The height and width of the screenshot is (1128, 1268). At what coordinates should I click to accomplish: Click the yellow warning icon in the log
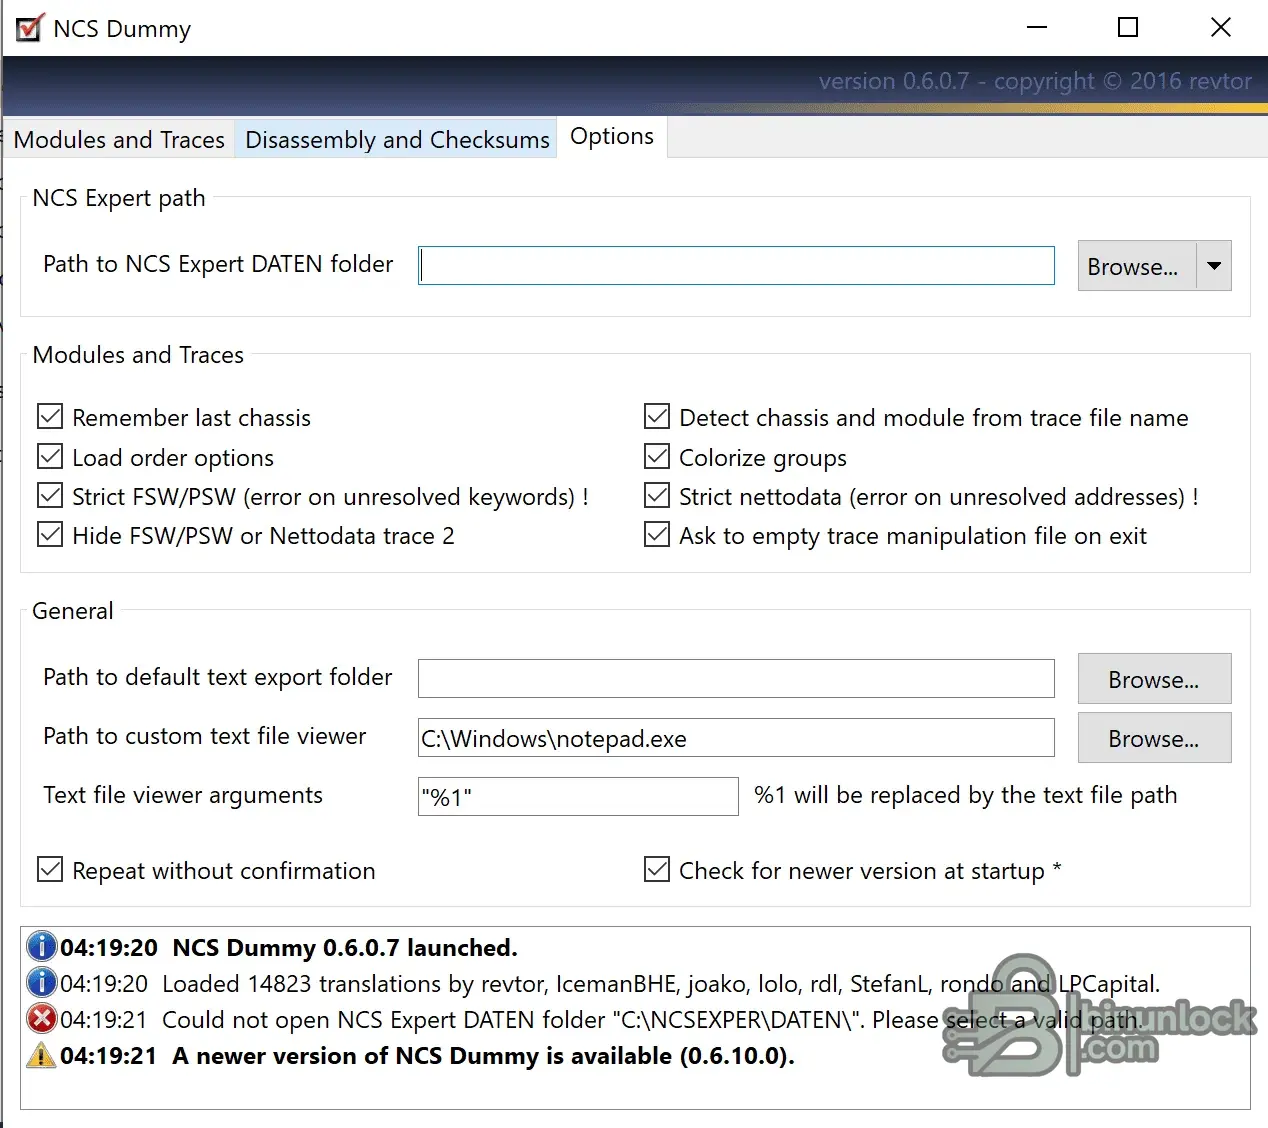point(41,1055)
